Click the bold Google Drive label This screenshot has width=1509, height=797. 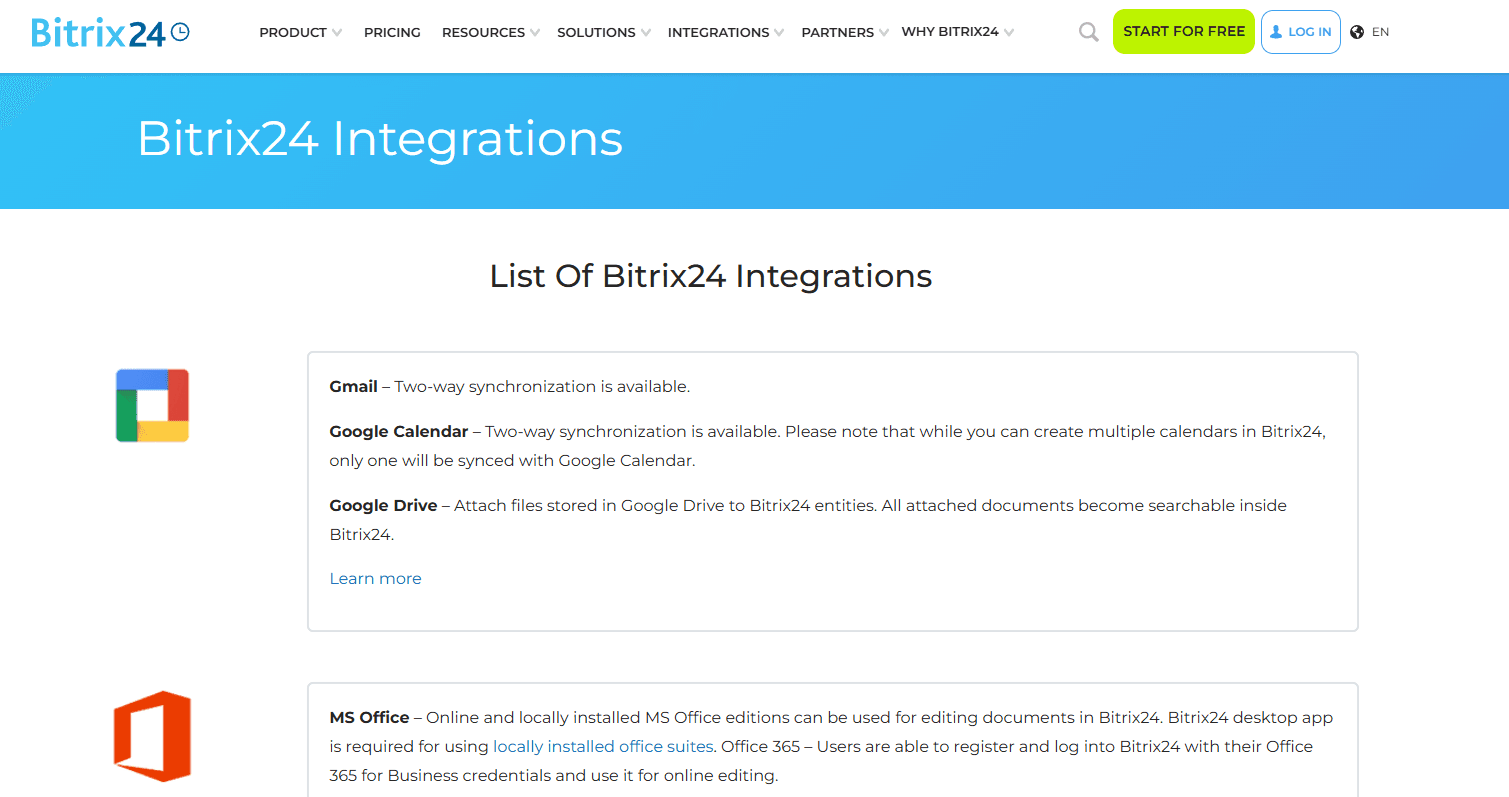pyautogui.click(x=383, y=506)
